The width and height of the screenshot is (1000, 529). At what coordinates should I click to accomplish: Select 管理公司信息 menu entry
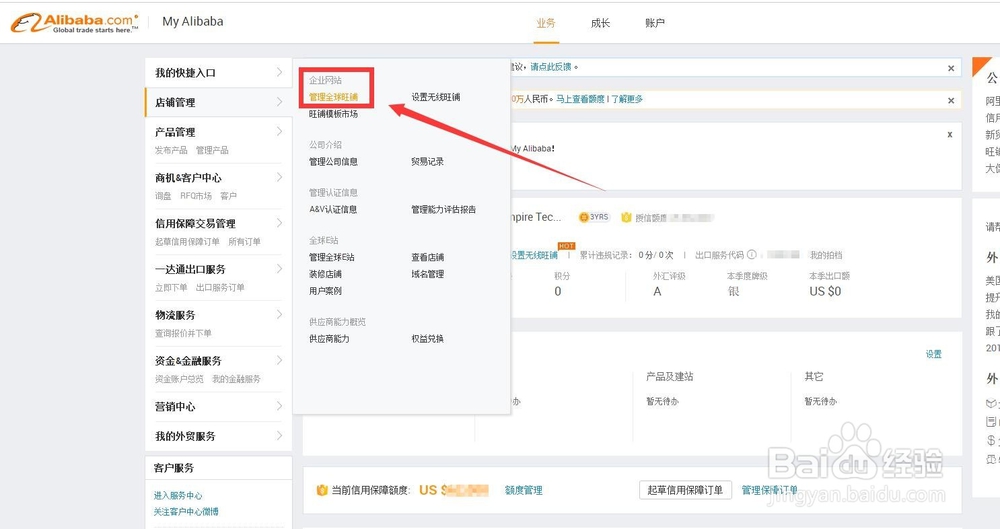[334, 161]
